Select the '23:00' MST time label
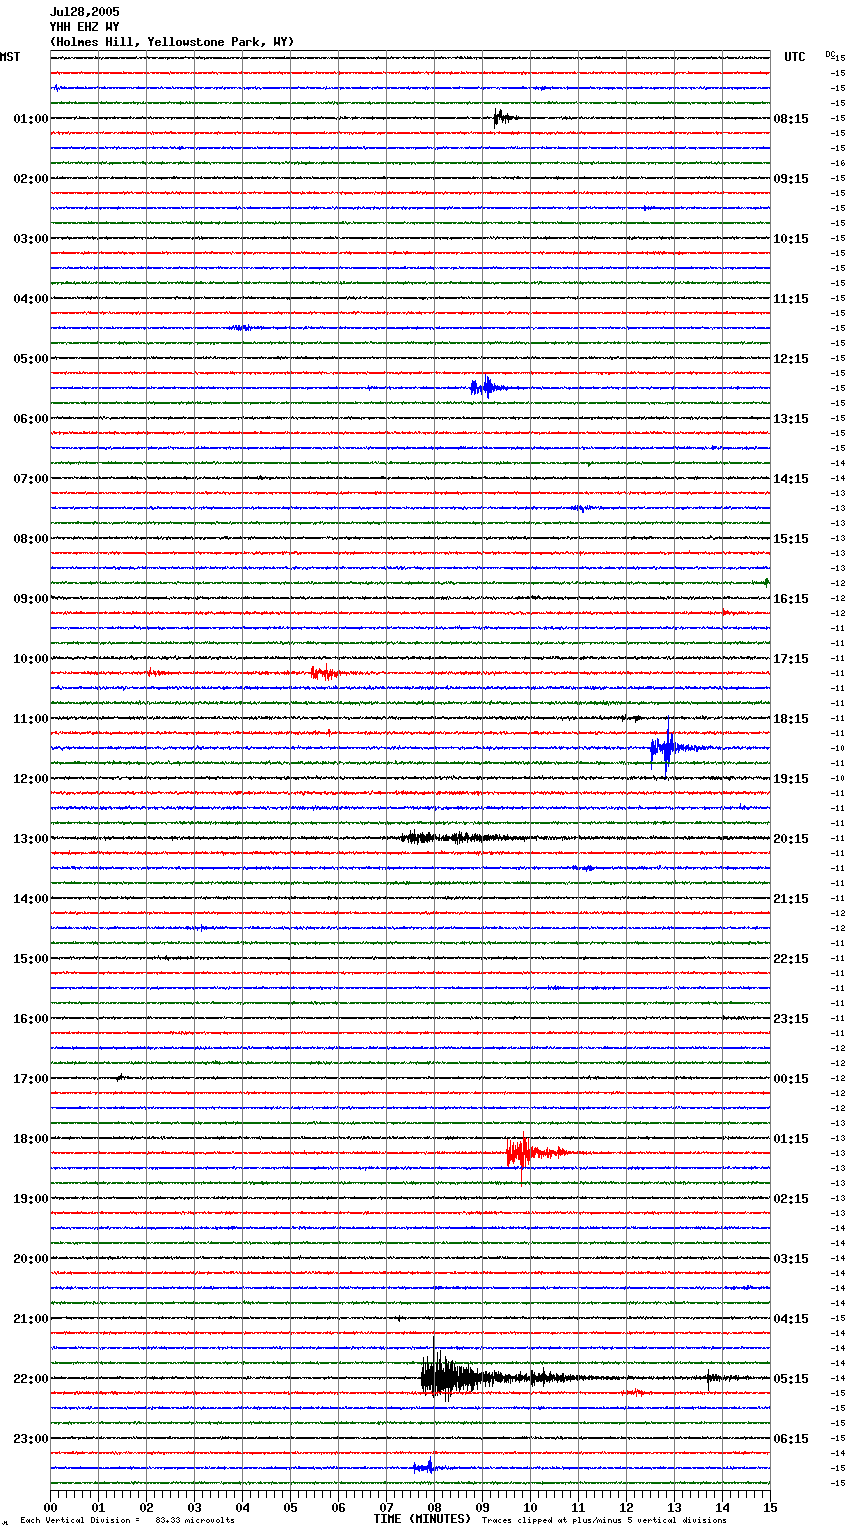This screenshot has width=850, height=1534. tap(30, 1439)
